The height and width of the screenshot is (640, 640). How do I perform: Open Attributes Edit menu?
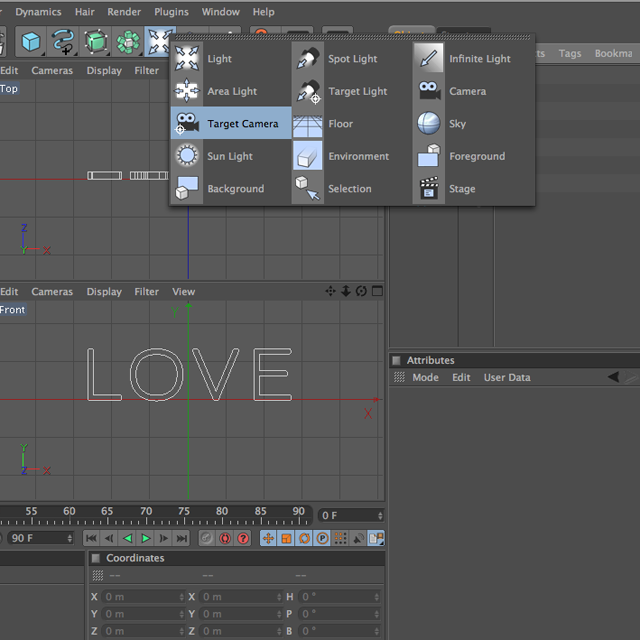click(x=461, y=378)
